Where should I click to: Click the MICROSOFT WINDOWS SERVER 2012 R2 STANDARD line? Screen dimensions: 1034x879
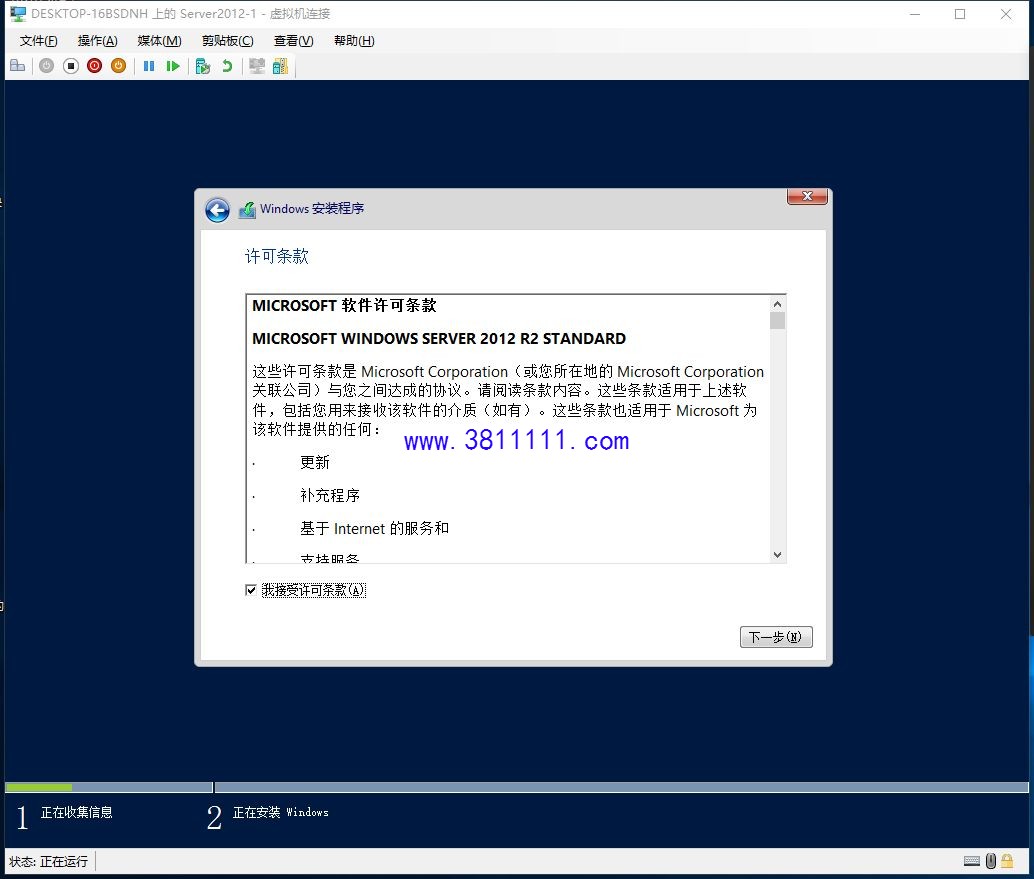(x=439, y=338)
